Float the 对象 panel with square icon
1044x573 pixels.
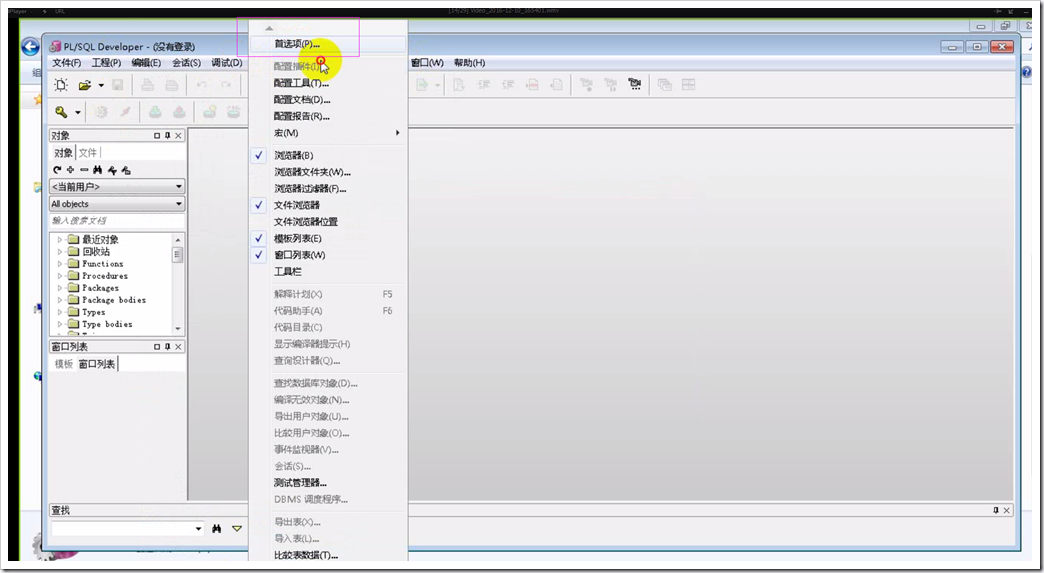[157, 136]
